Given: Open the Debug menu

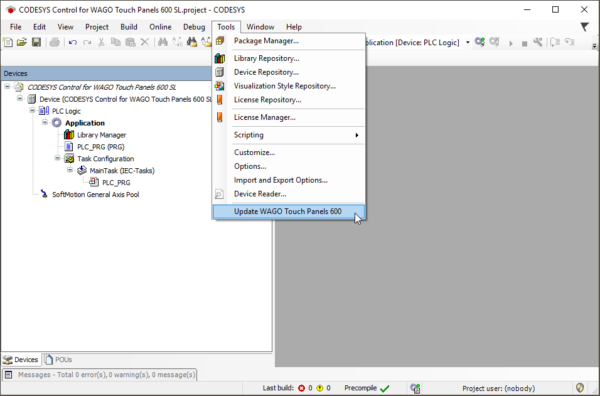Looking at the screenshot, I should (x=194, y=27).
